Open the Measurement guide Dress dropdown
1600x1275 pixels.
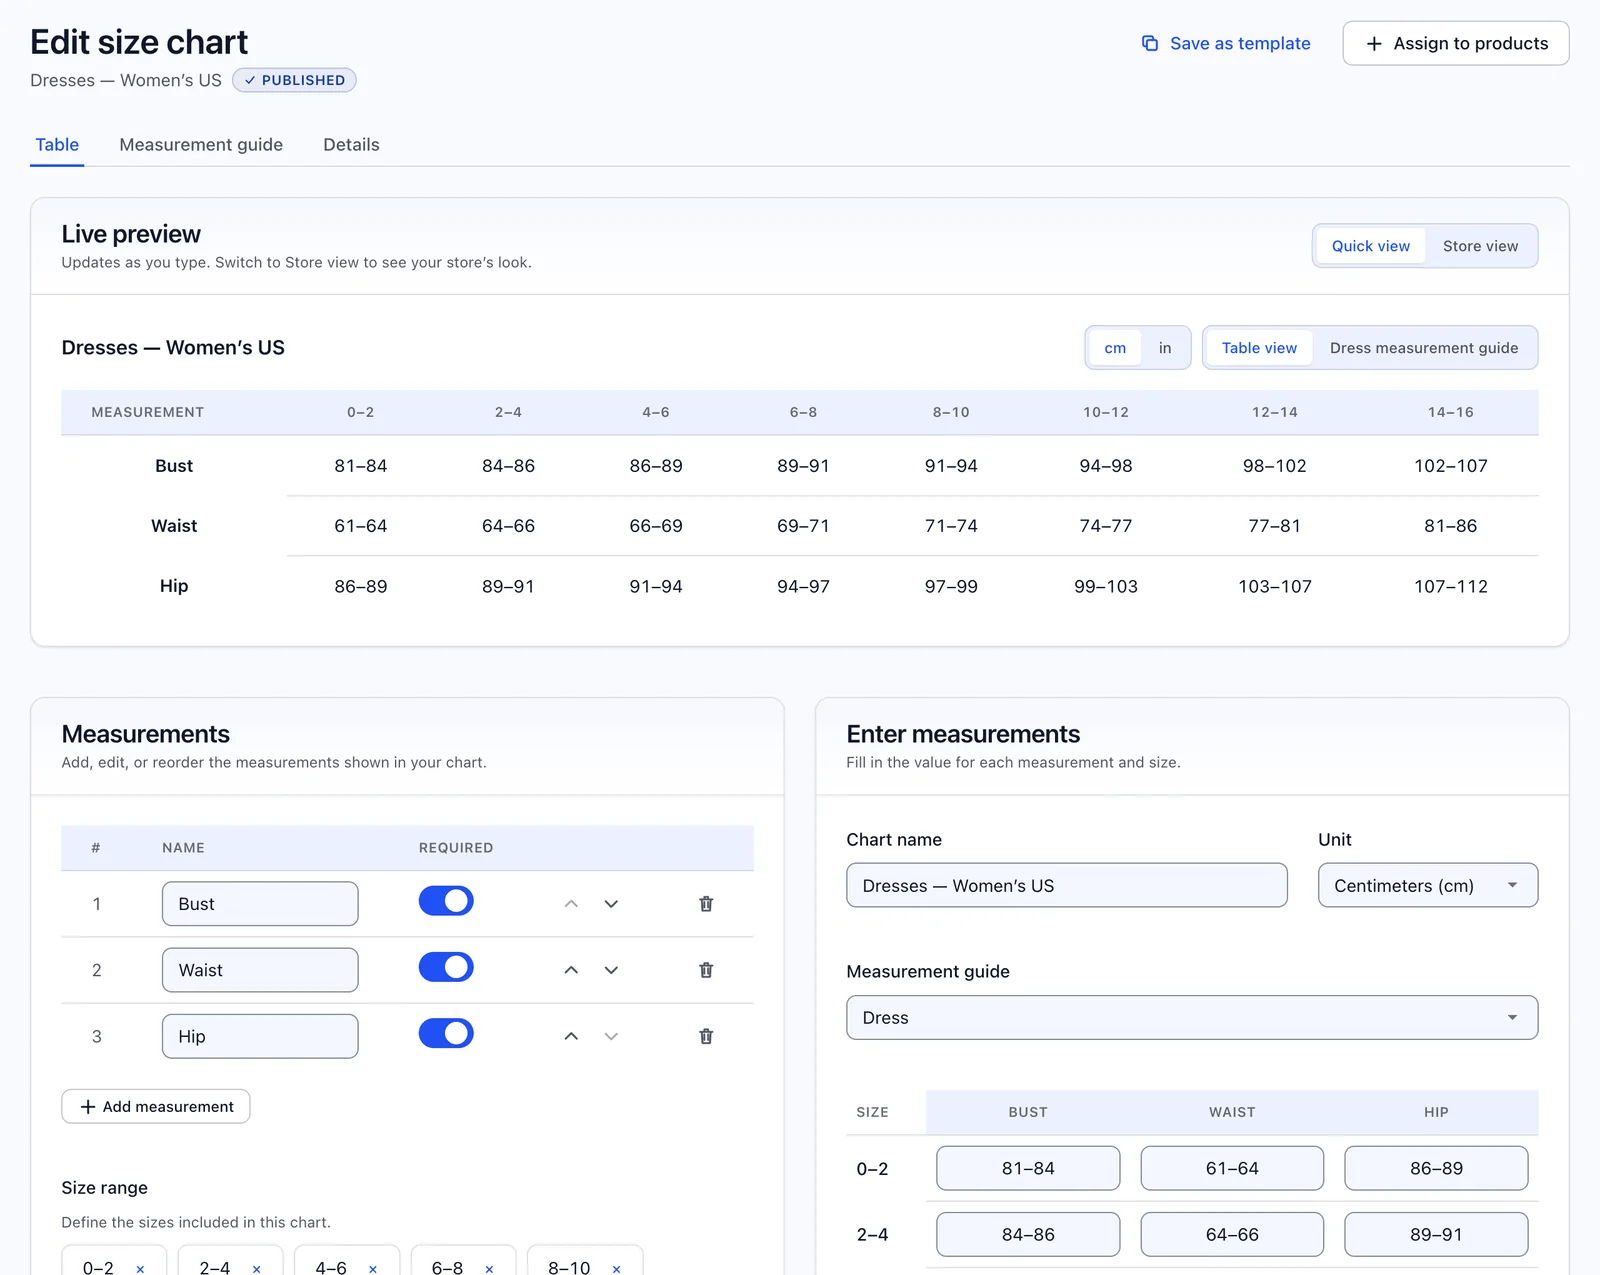tap(1192, 1017)
